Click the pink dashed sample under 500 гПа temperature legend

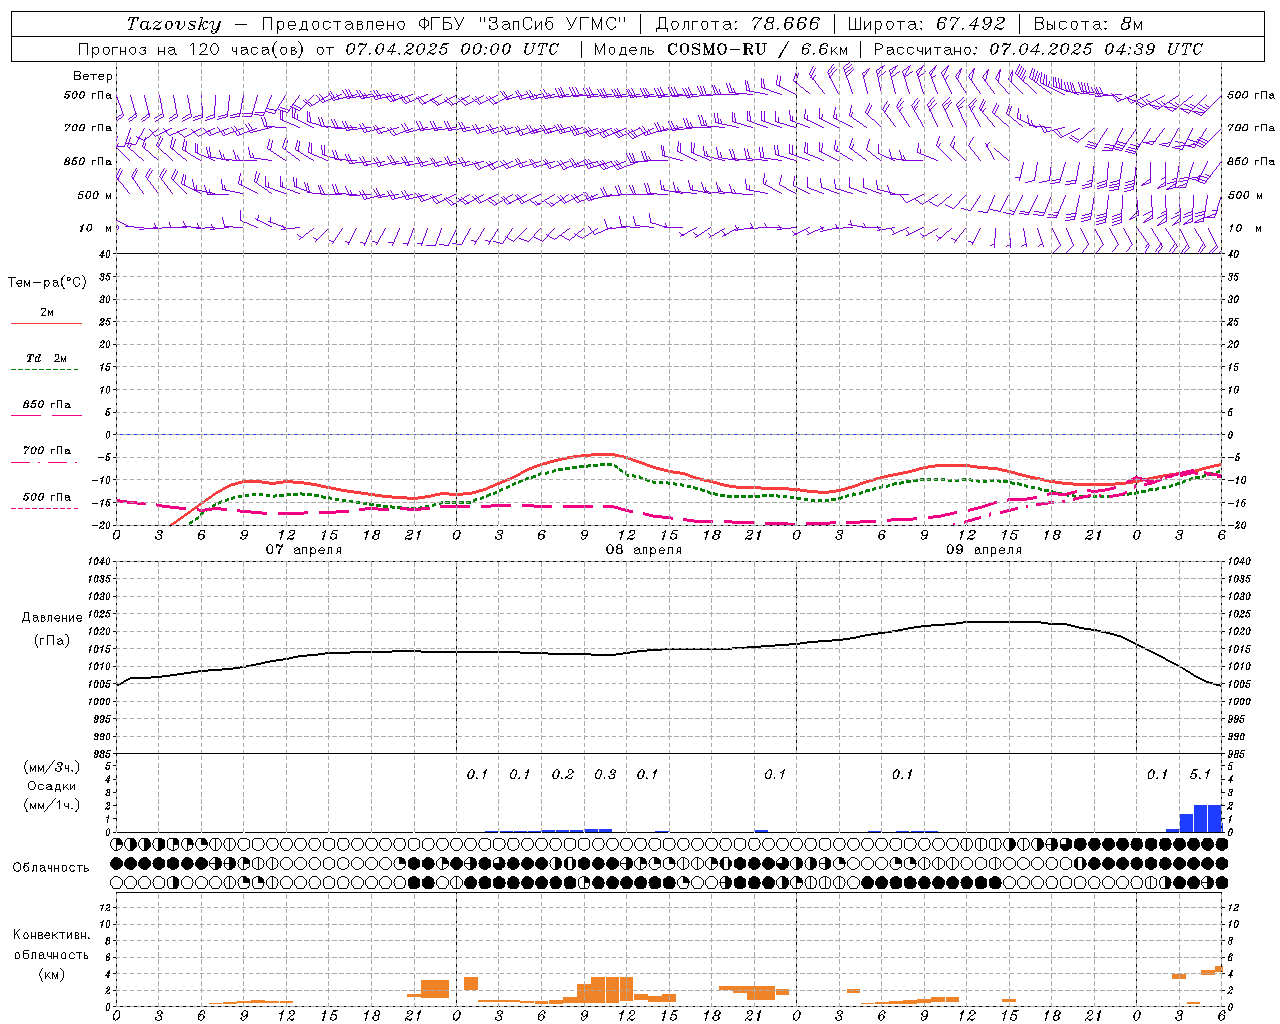point(44,508)
